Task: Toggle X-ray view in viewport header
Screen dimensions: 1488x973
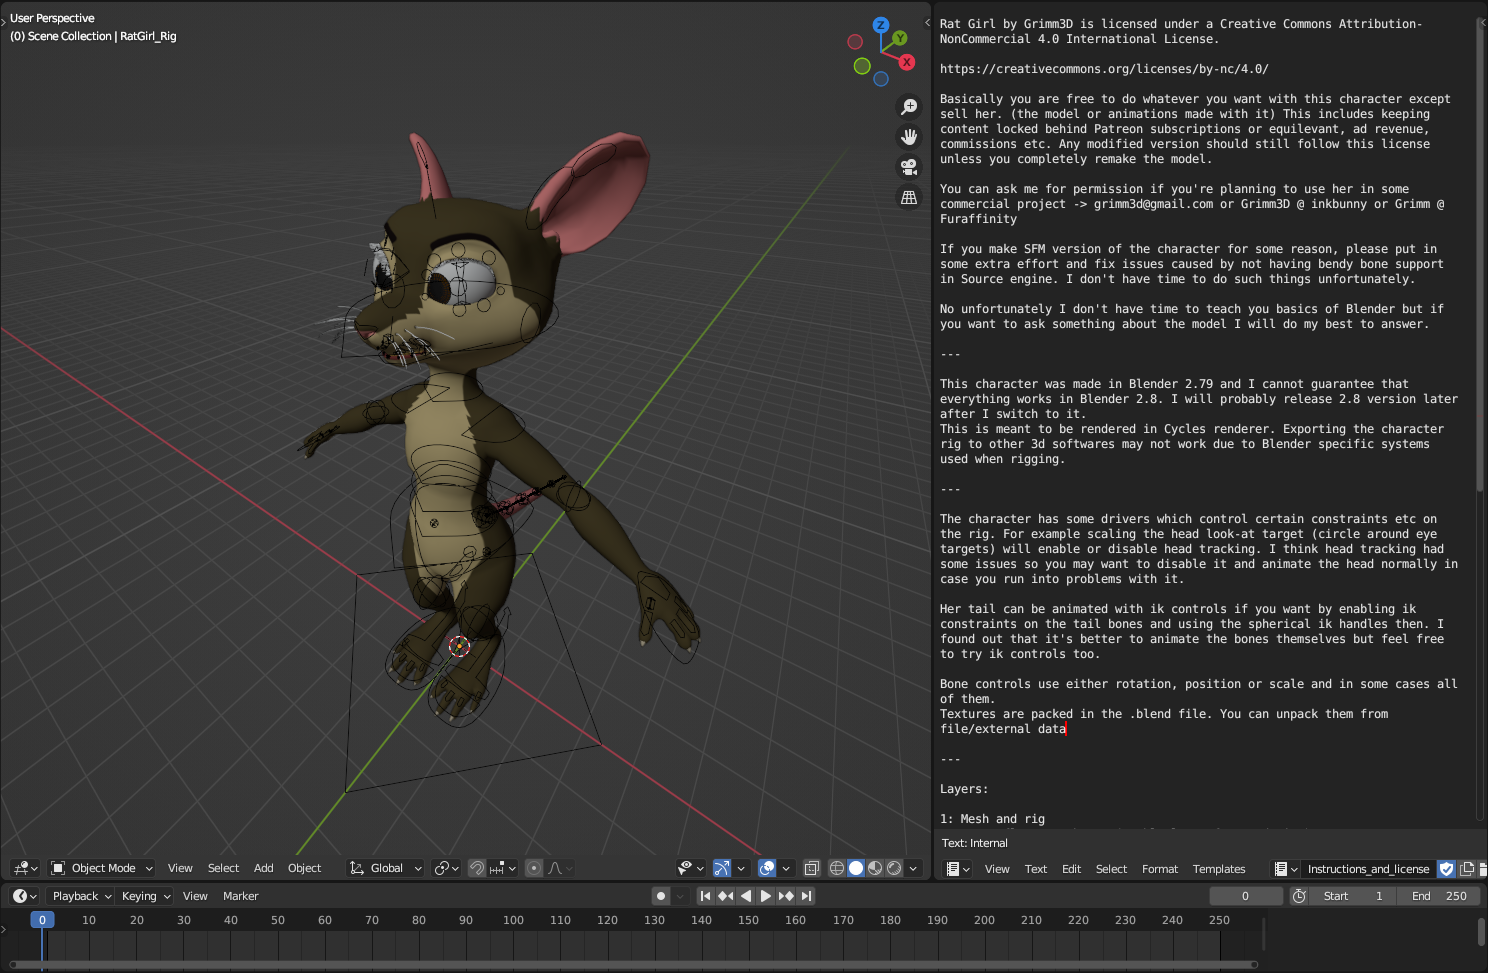Action: 812,868
